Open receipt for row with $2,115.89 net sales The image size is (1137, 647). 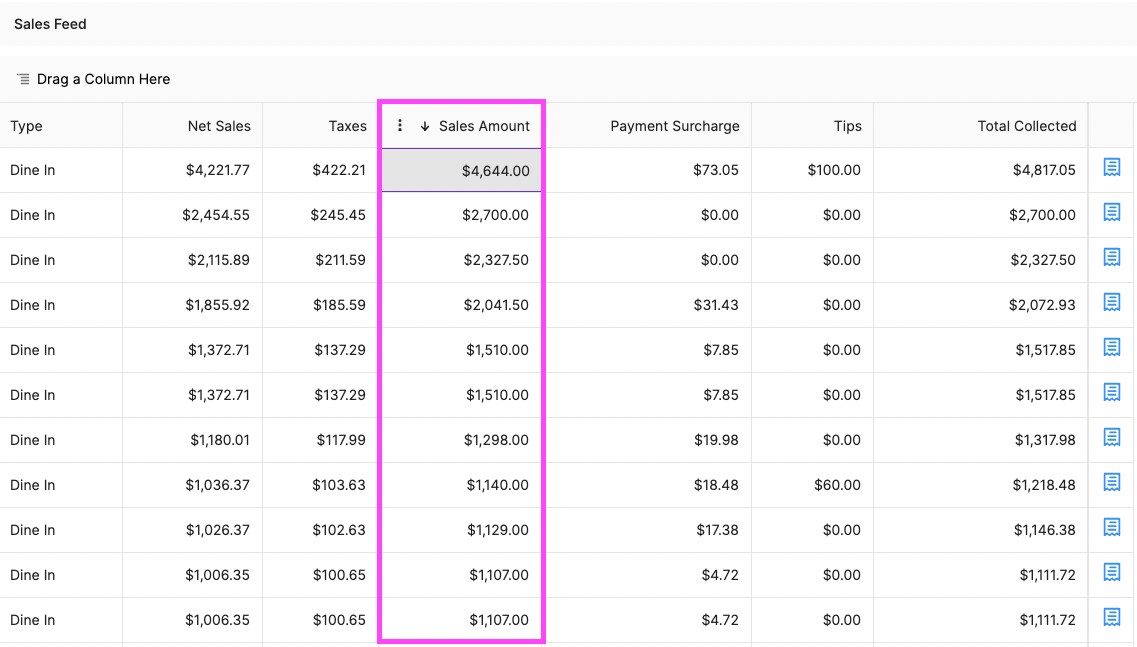[x=1111, y=258]
